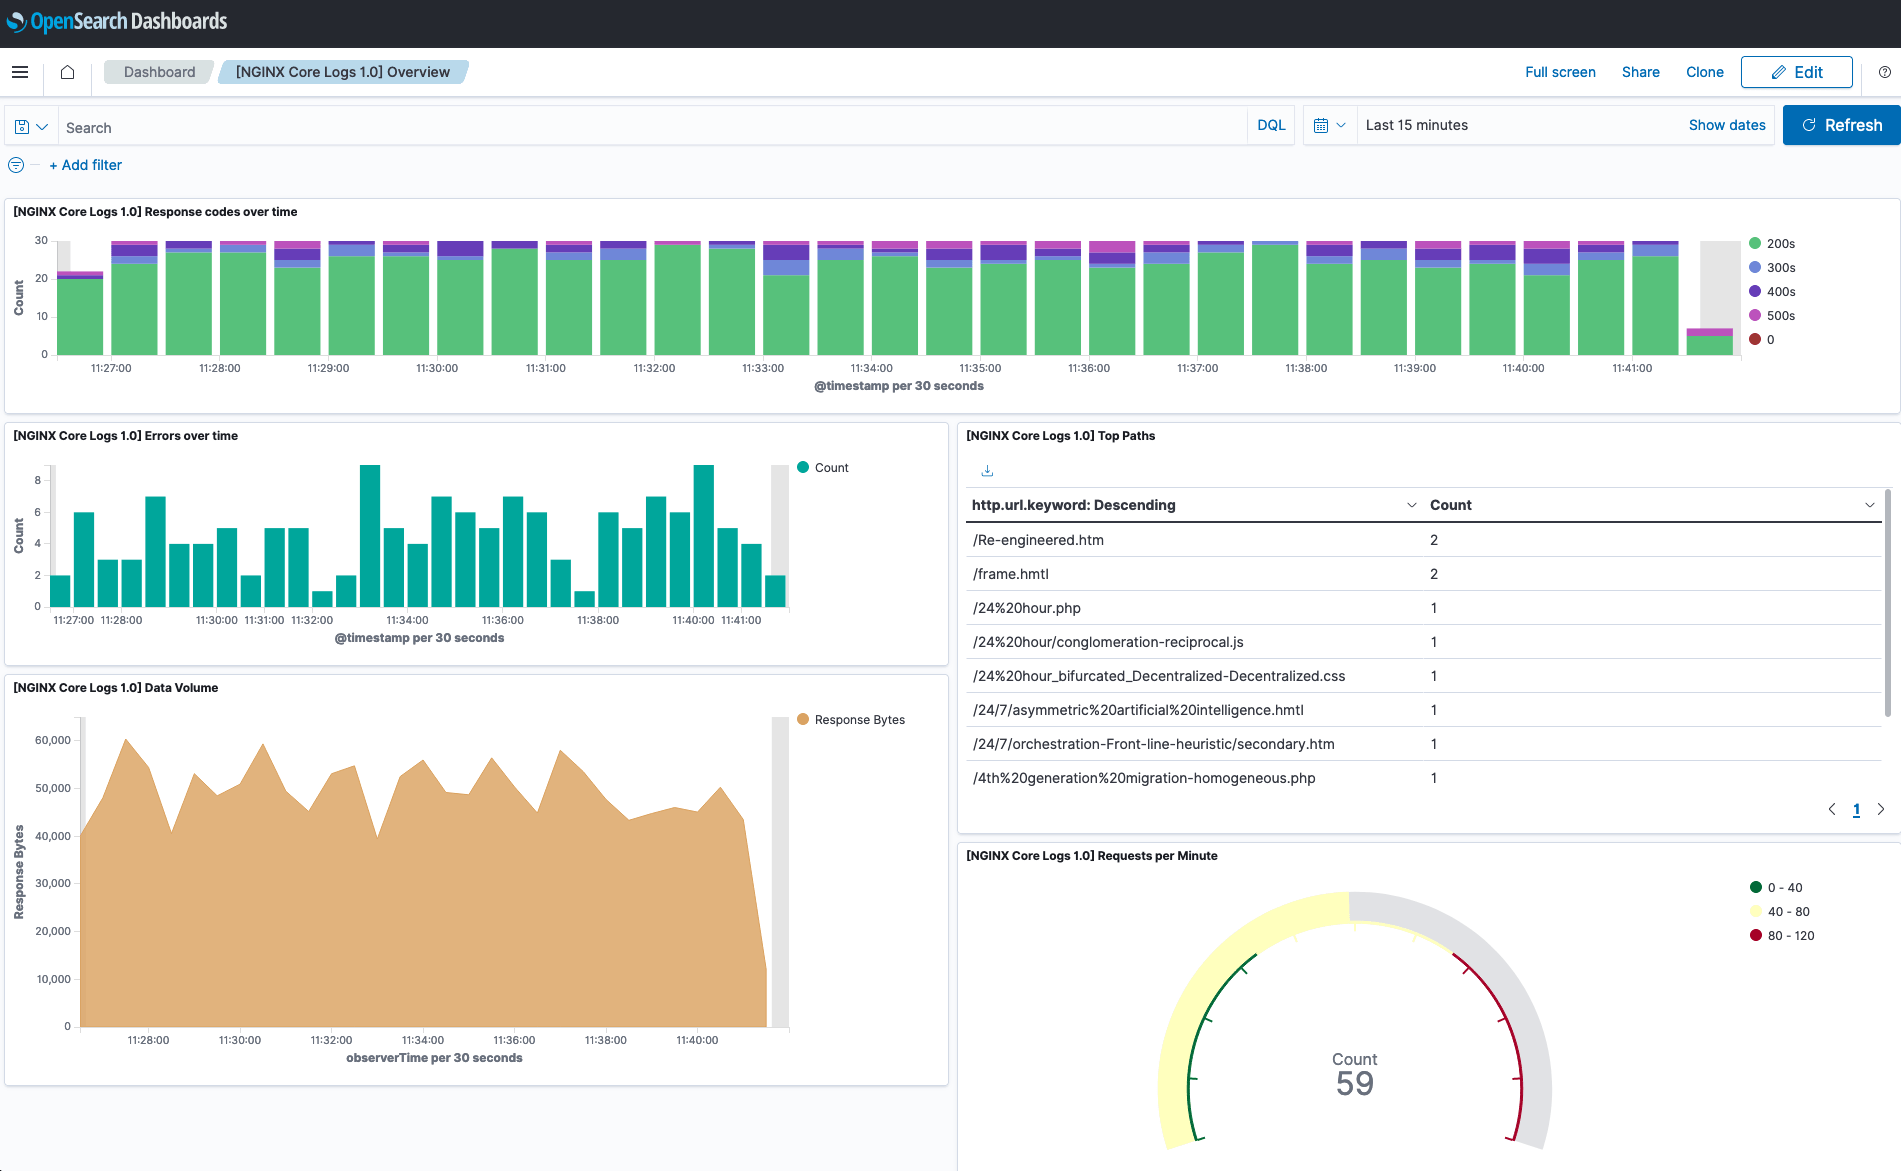
Task: Toggle the Errors Count legend entry
Action: [x=823, y=468]
